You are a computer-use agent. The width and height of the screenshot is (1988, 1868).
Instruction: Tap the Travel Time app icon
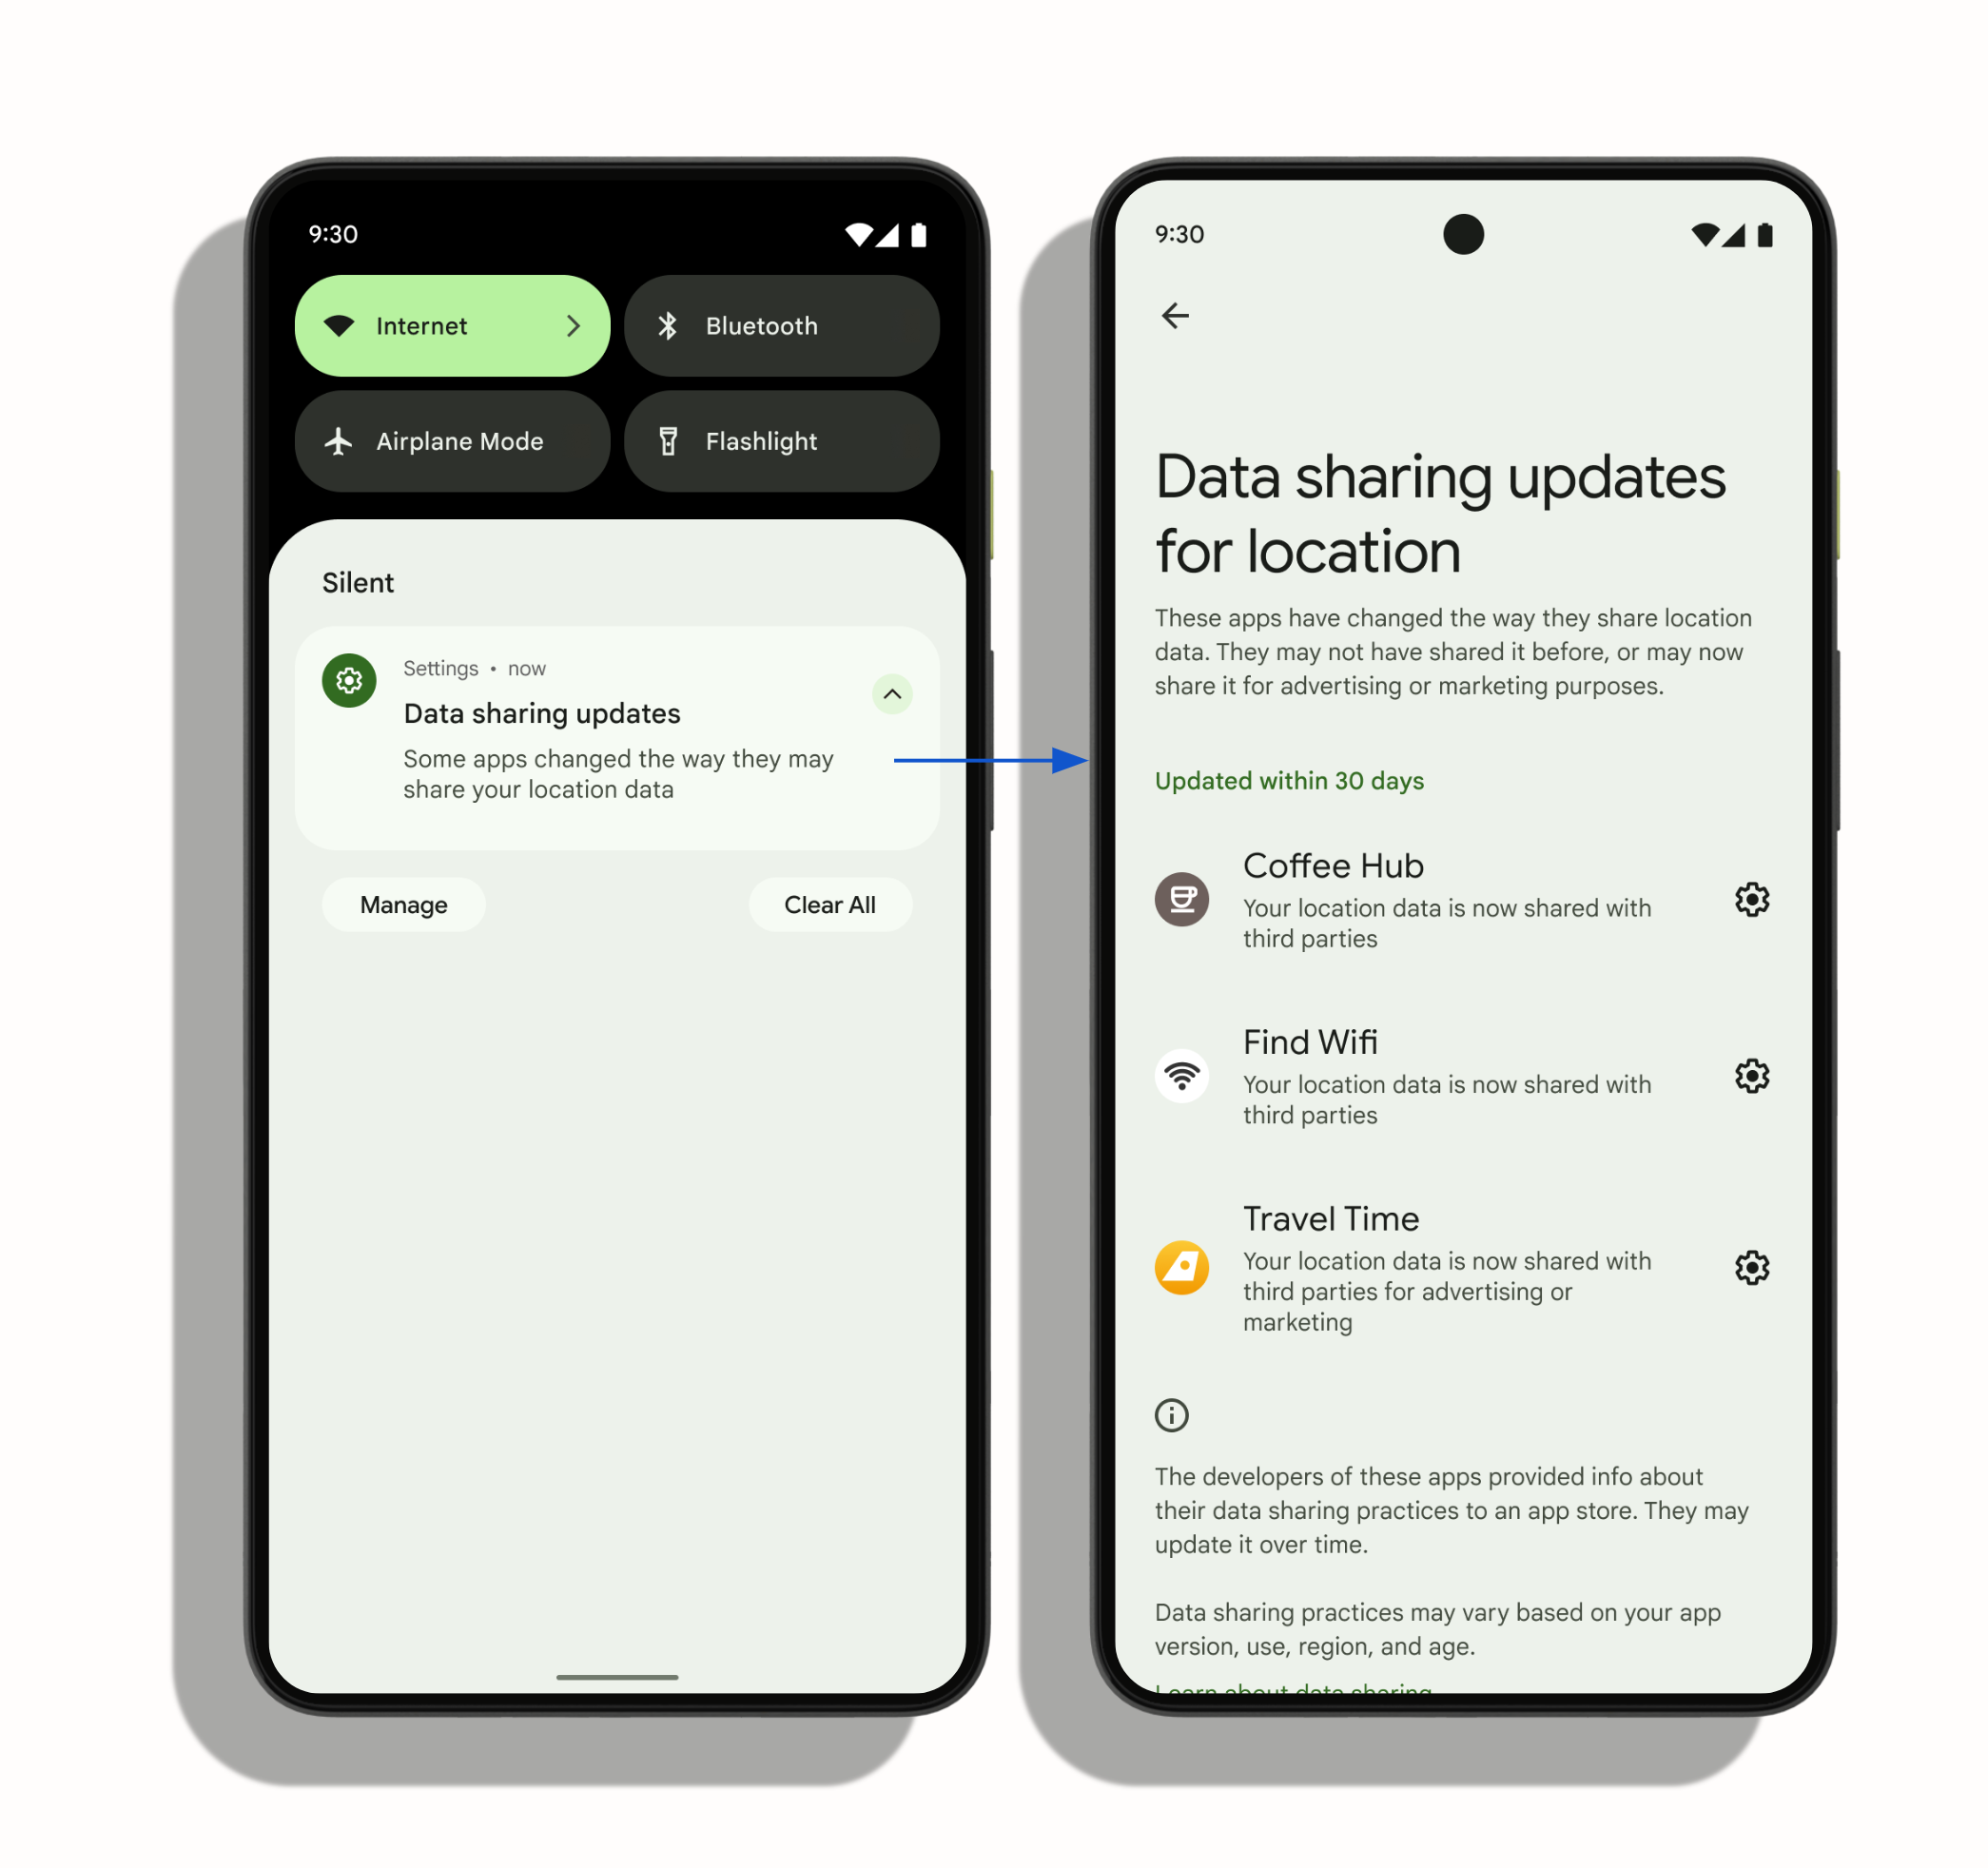click(x=1179, y=1268)
